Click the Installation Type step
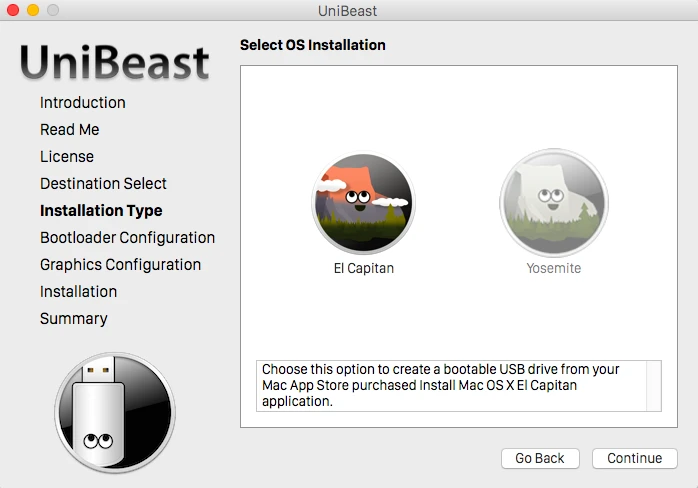Image resolution: width=698 pixels, height=488 pixels. coord(101,211)
